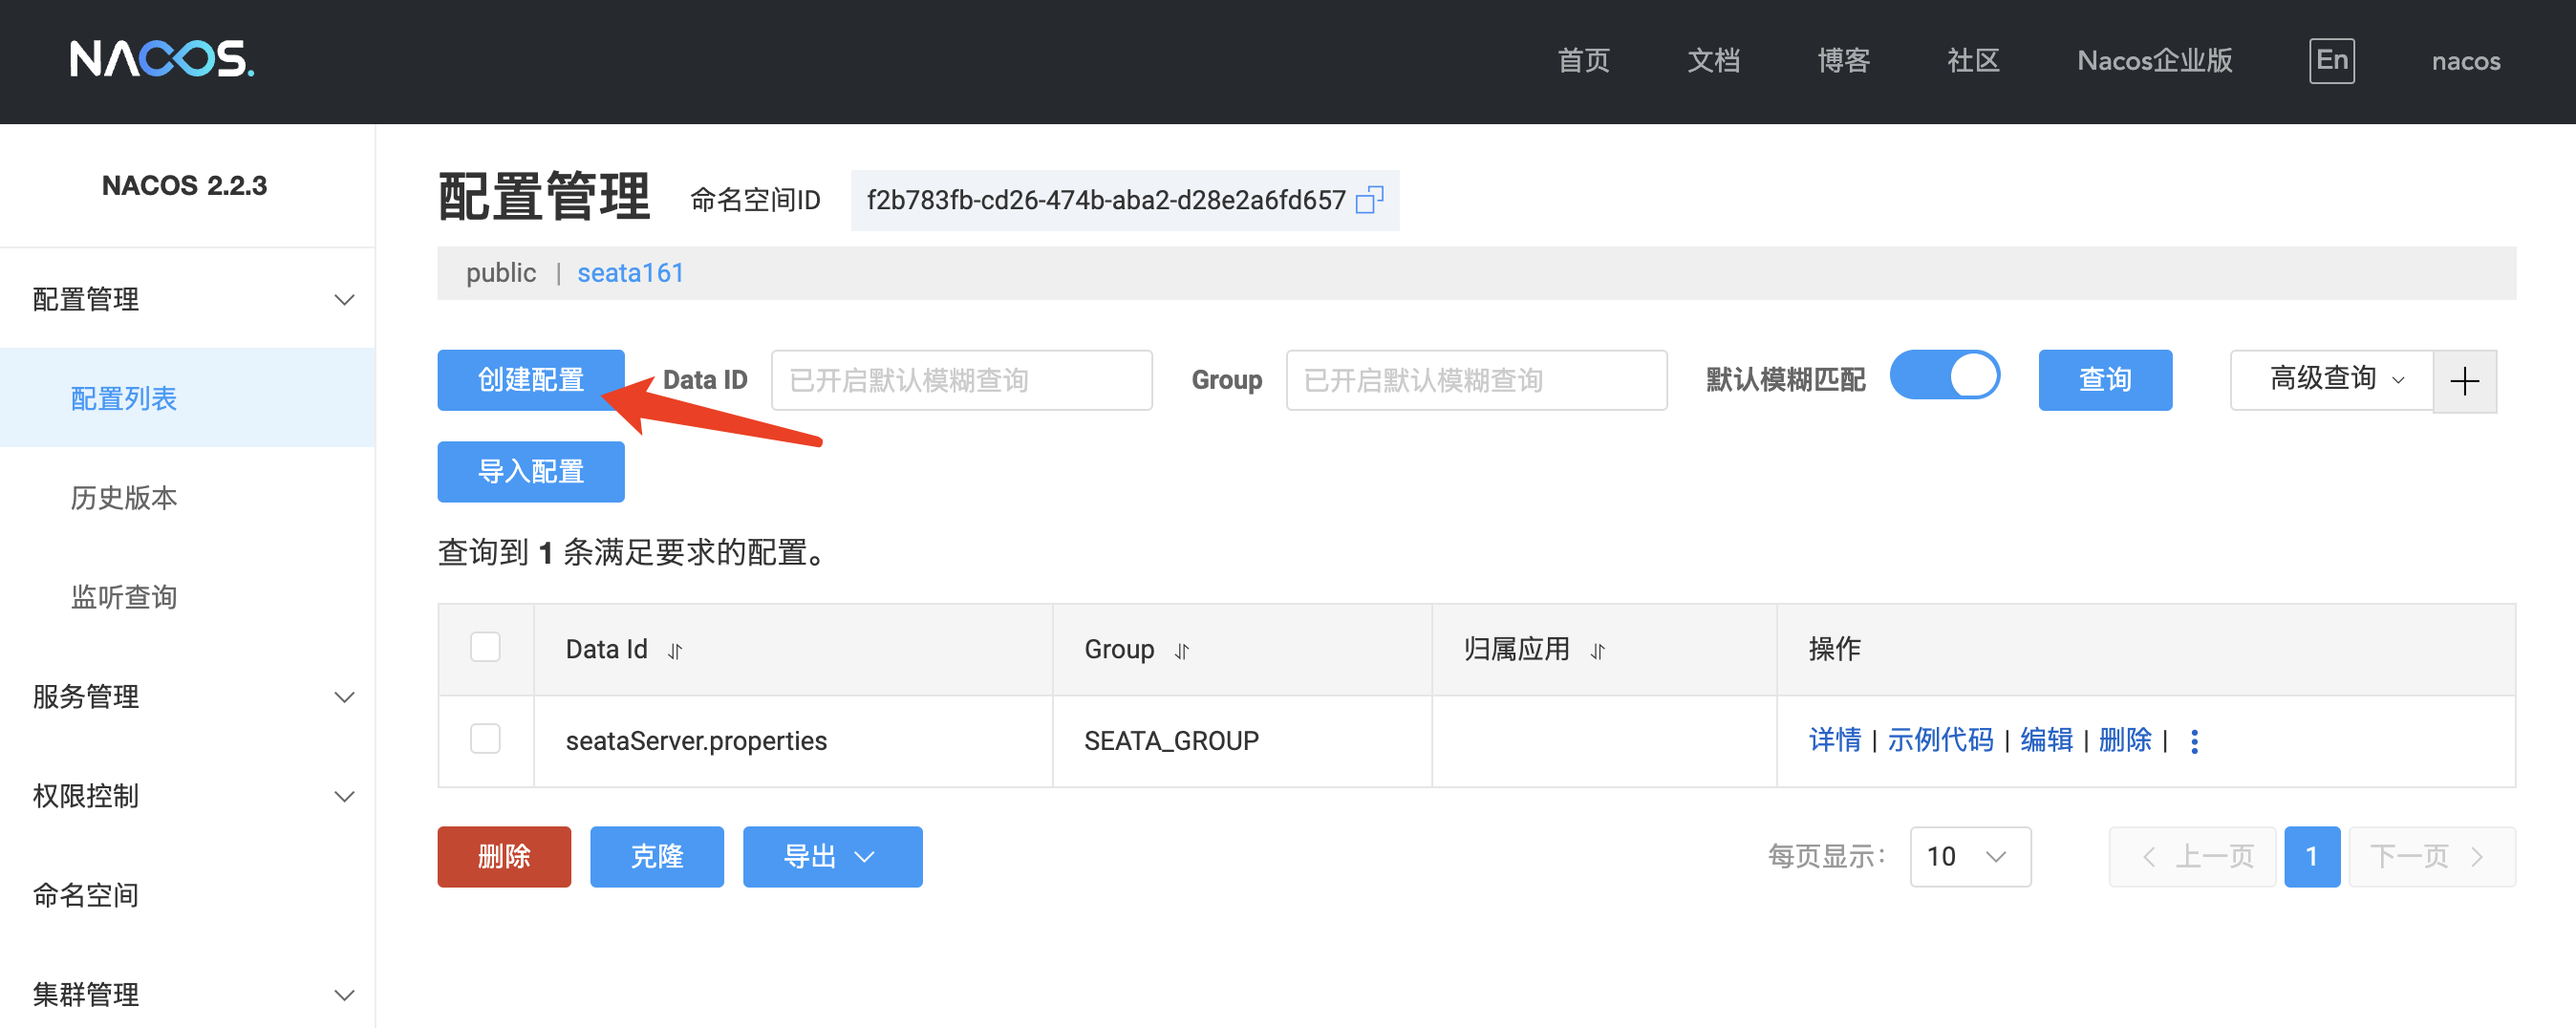2576x1028 pixels.
Task: Click 编辑 for seataServer.properties
Action: tap(2046, 741)
